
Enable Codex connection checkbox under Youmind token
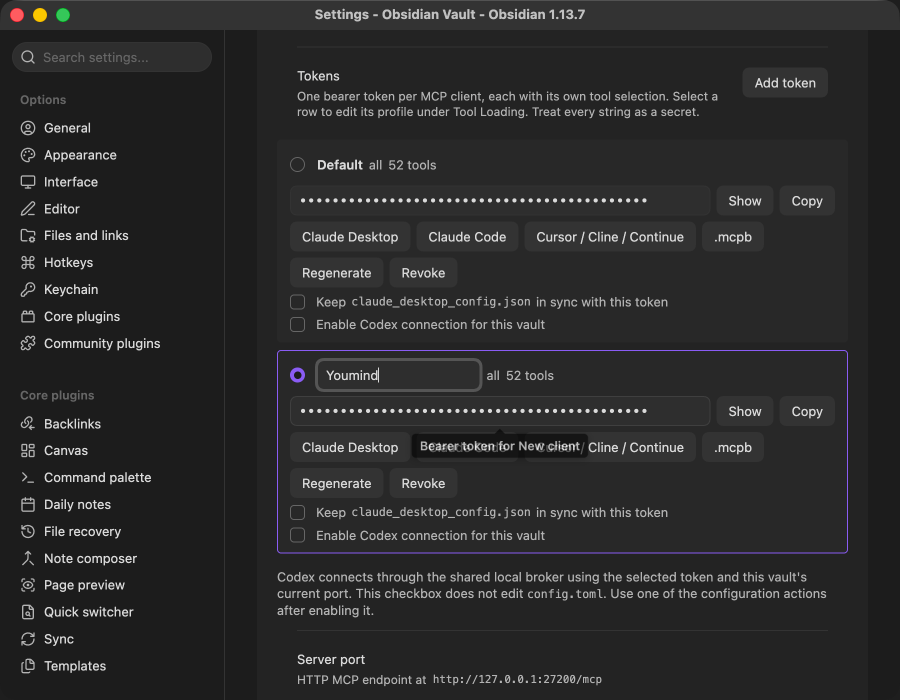(297, 535)
